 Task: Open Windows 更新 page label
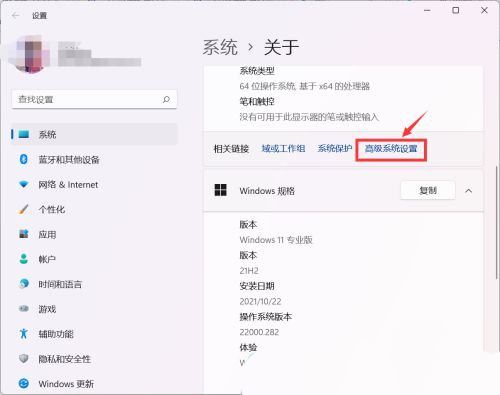(66, 384)
